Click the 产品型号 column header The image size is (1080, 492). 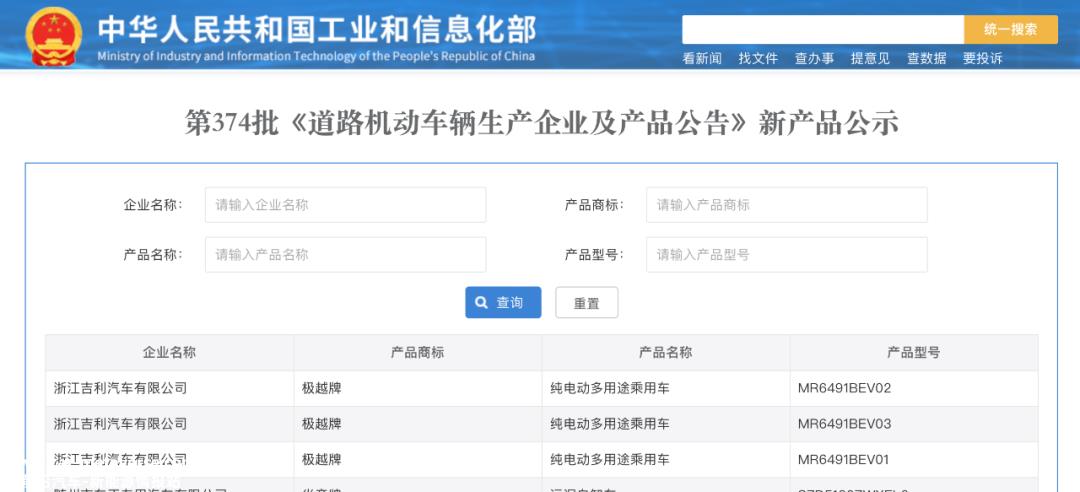(x=913, y=353)
